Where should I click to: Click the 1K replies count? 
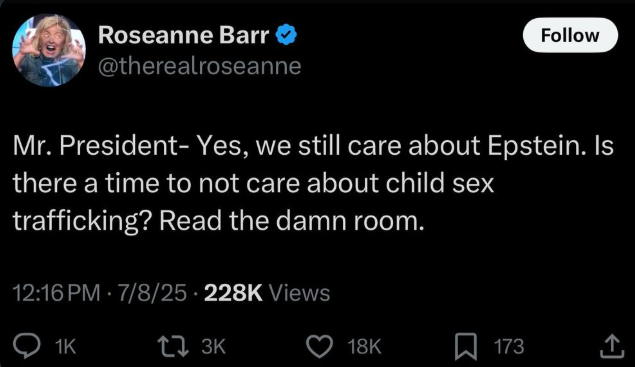(x=65, y=346)
